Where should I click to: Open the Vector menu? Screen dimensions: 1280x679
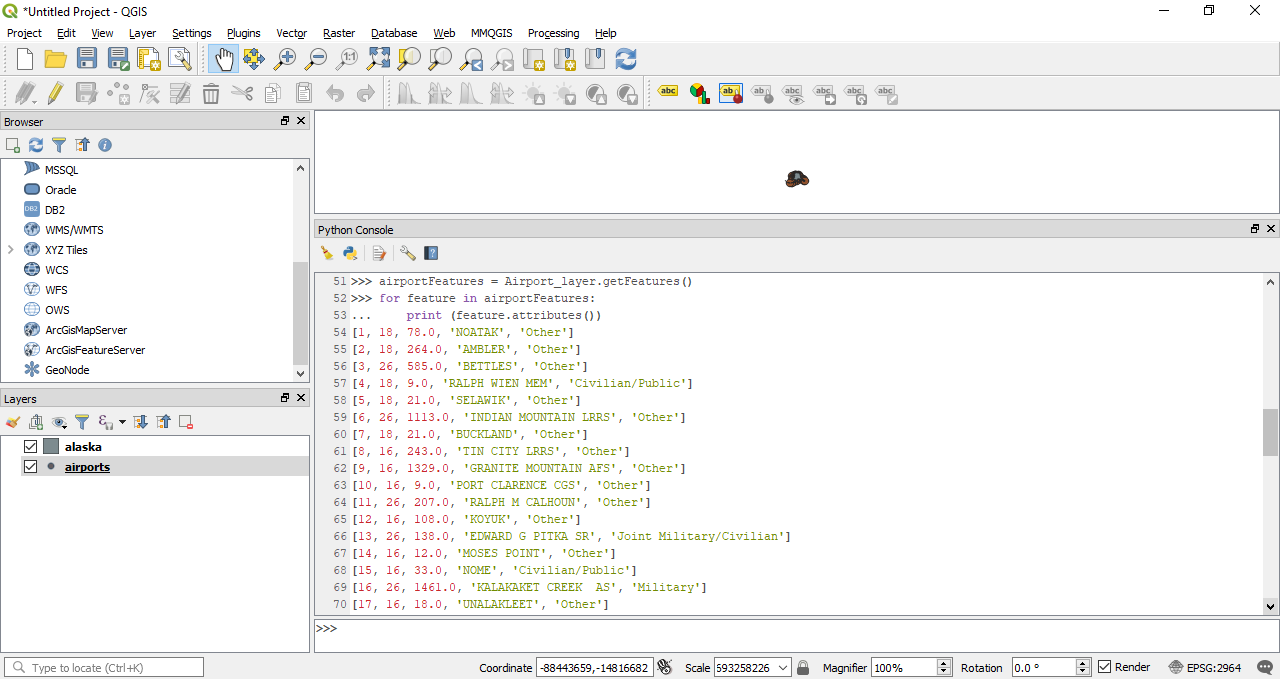pos(292,33)
